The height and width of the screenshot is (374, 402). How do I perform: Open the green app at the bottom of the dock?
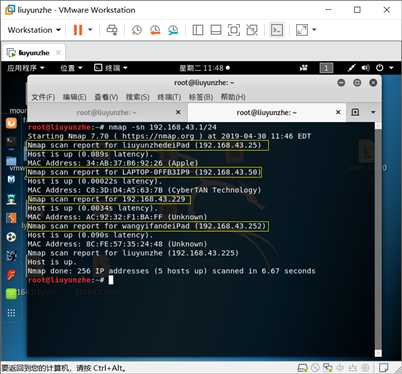[x=11, y=294]
